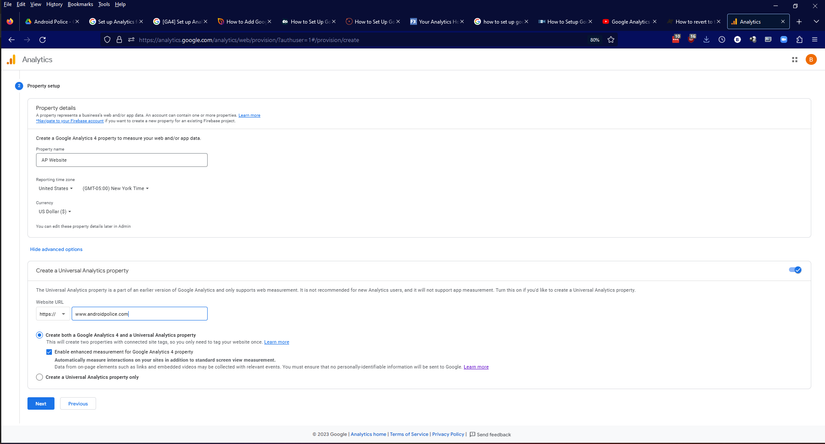Open the US Dollar currency dropdown
The height and width of the screenshot is (444, 825).
(x=54, y=211)
